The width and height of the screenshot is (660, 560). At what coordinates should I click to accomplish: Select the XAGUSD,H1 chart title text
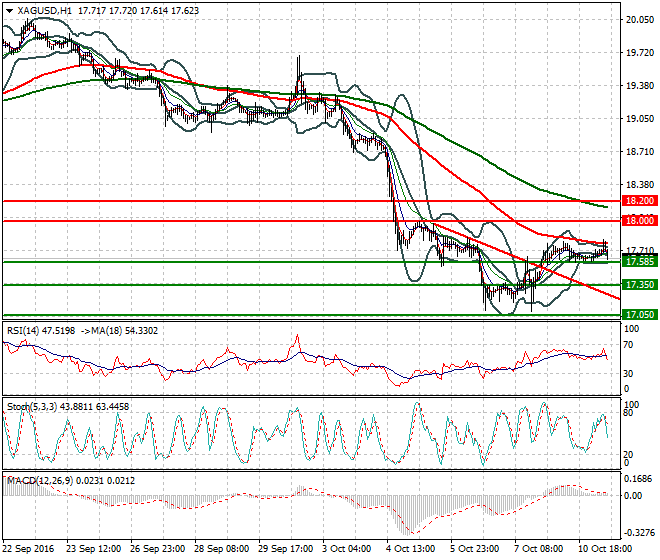click(45, 11)
